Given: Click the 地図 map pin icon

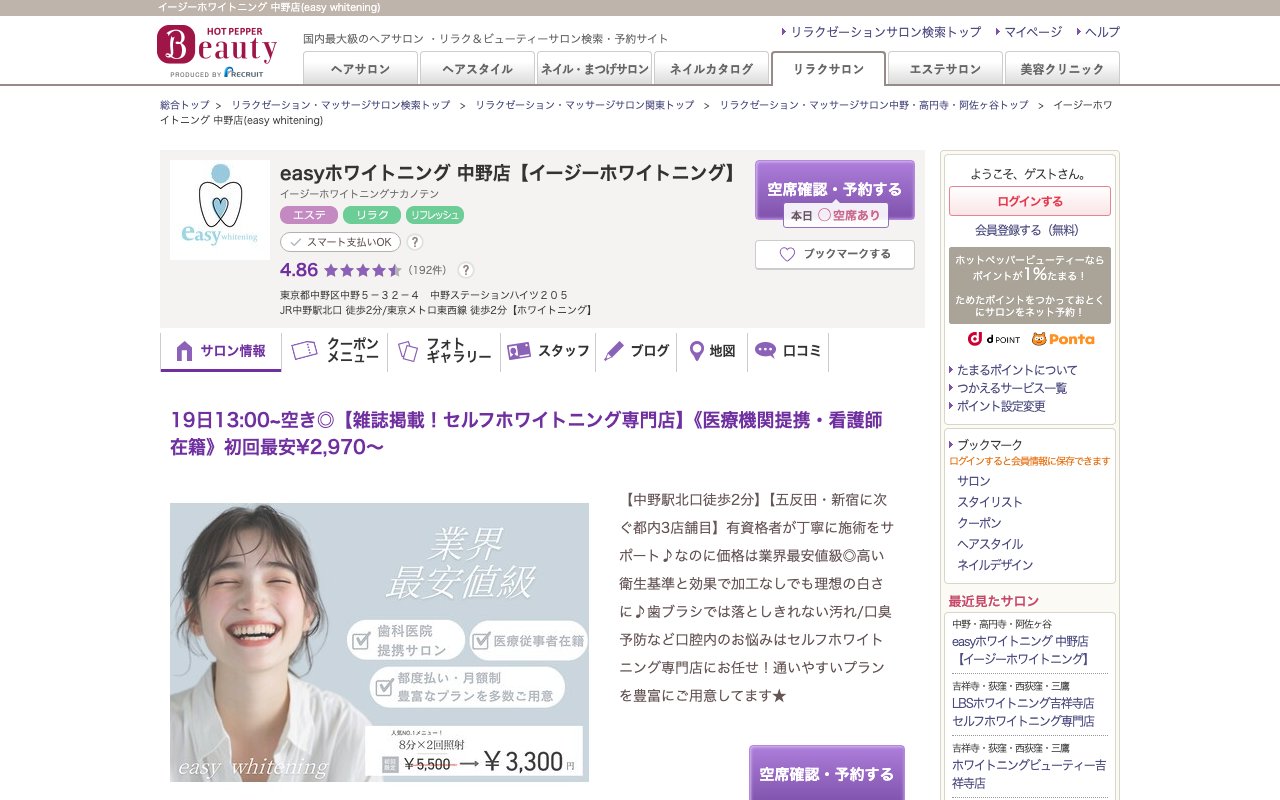Looking at the screenshot, I should pyautogui.click(x=696, y=350).
